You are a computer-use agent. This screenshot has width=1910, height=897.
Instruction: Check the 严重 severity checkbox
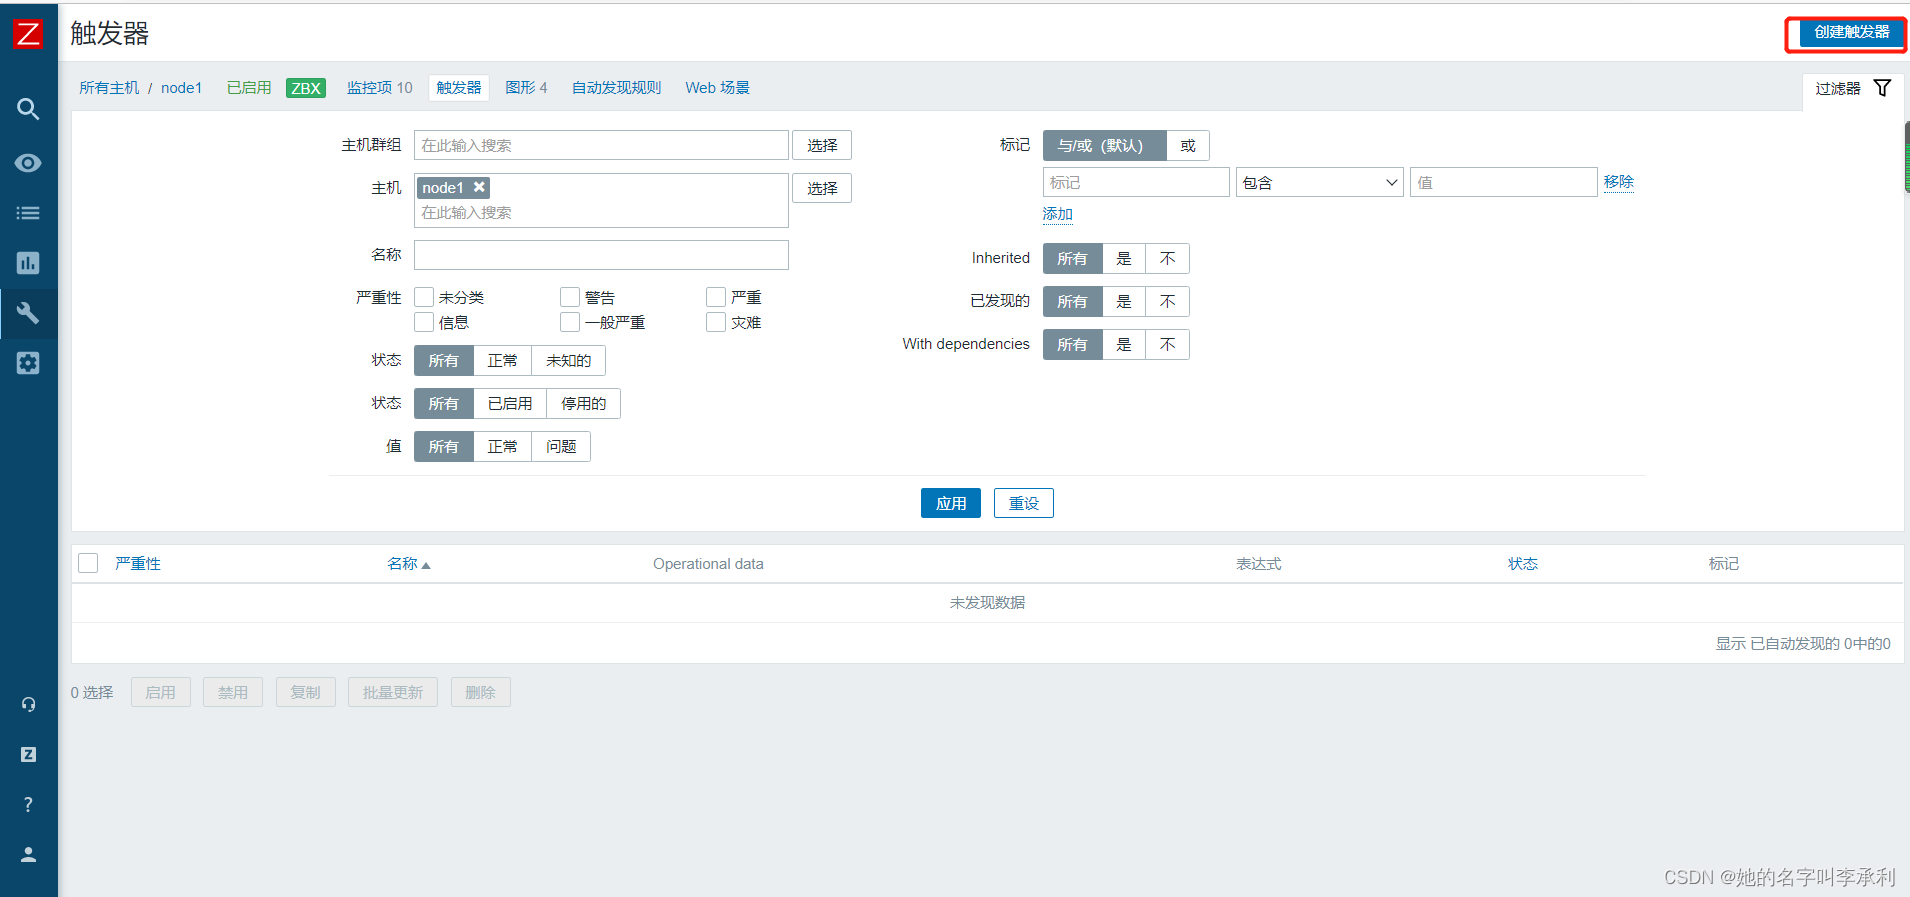[716, 297]
